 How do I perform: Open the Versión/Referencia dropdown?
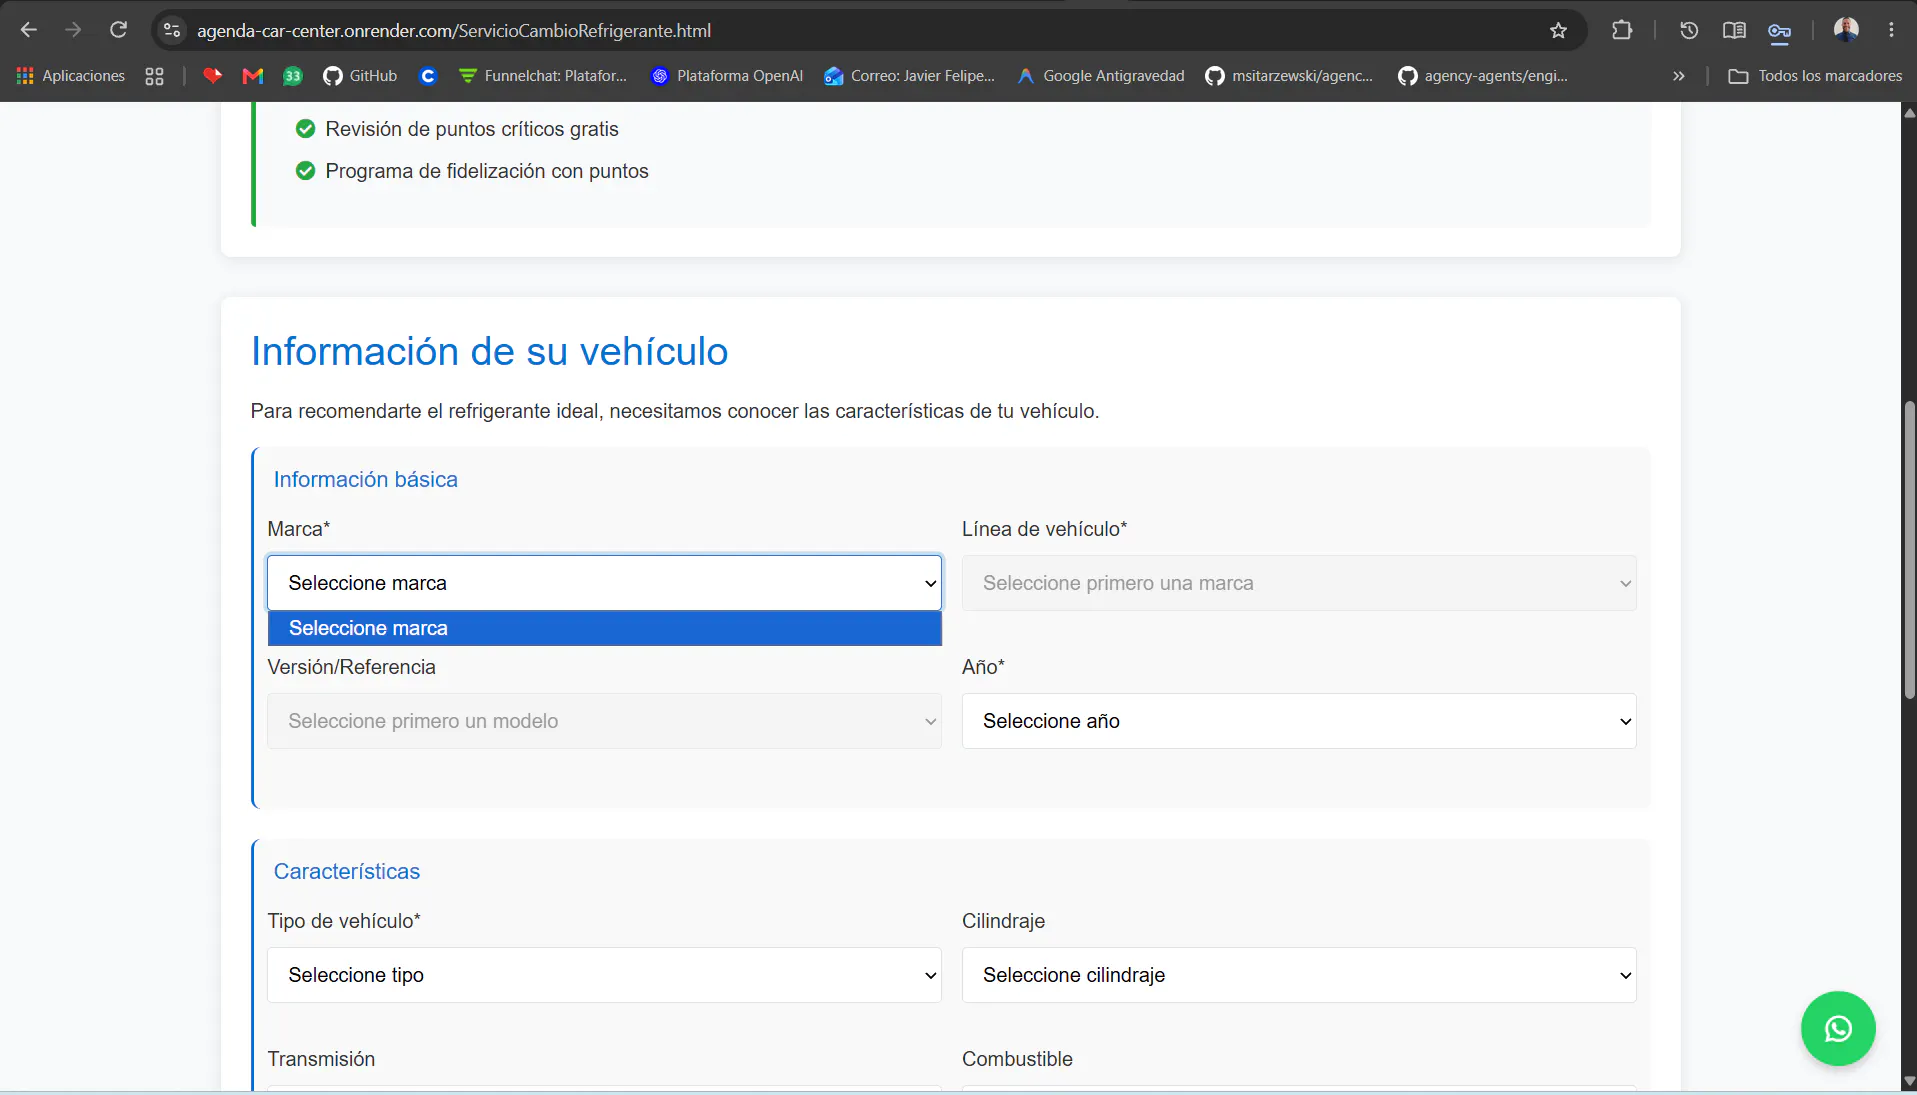(x=604, y=721)
